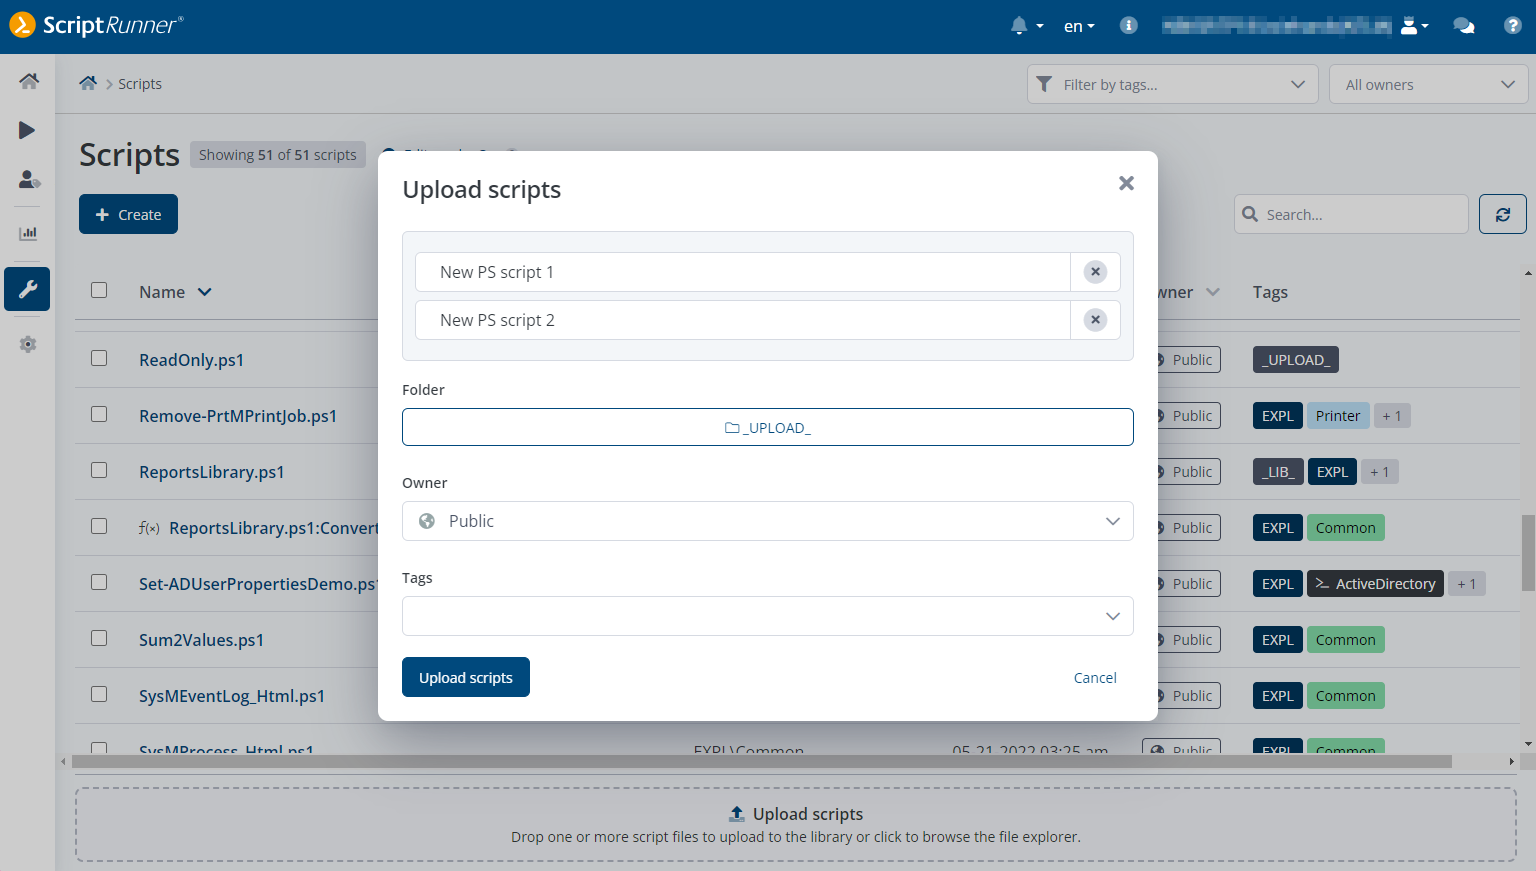This screenshot has width=1536, height=871.
Task: Open the Reports chart sidebar icon
Action: coord(28,233)
